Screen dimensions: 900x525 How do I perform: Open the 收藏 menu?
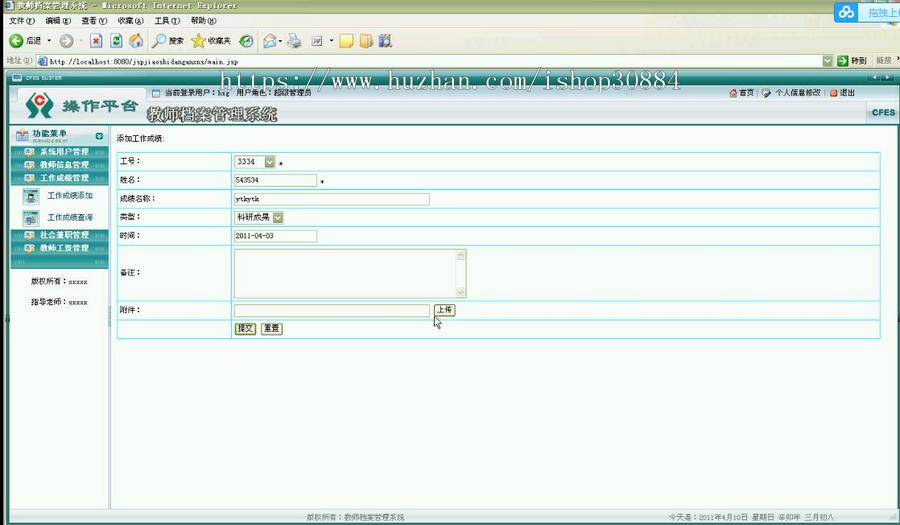(x=130, y=21)
